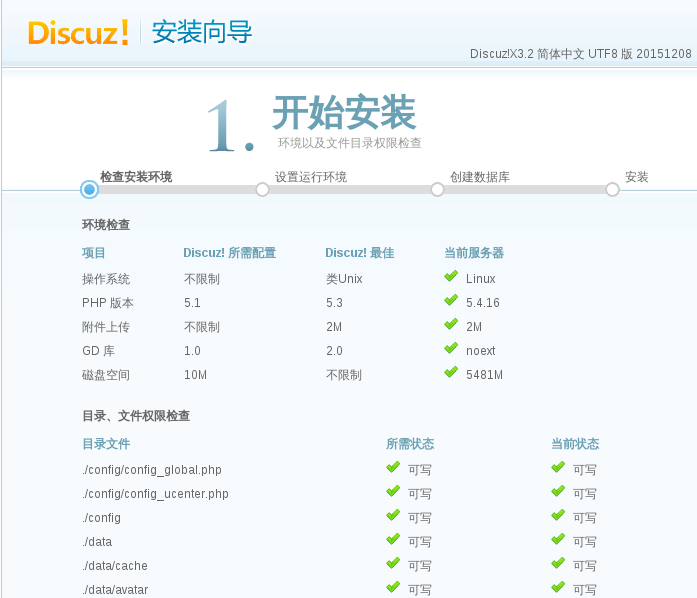Click the 10M required disk value
This screenshot has width=697, height=598.
[x=196, y=375]
